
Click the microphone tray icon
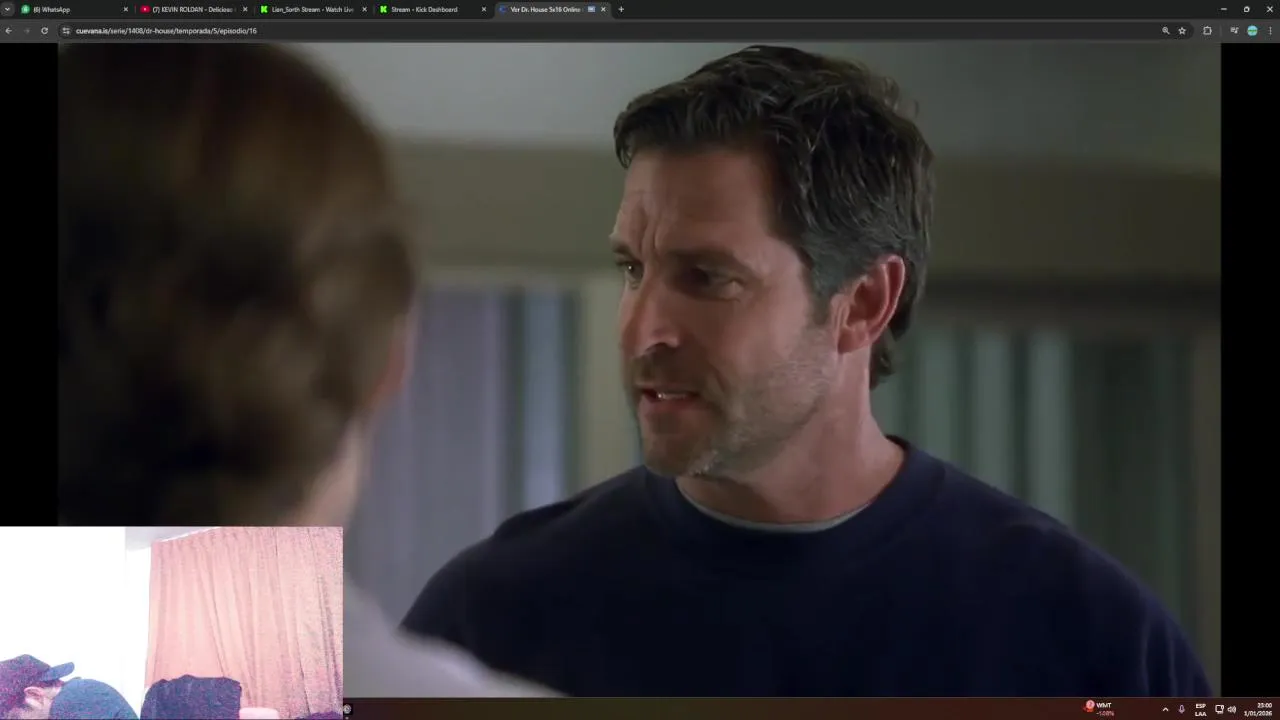click(1181, 709)
